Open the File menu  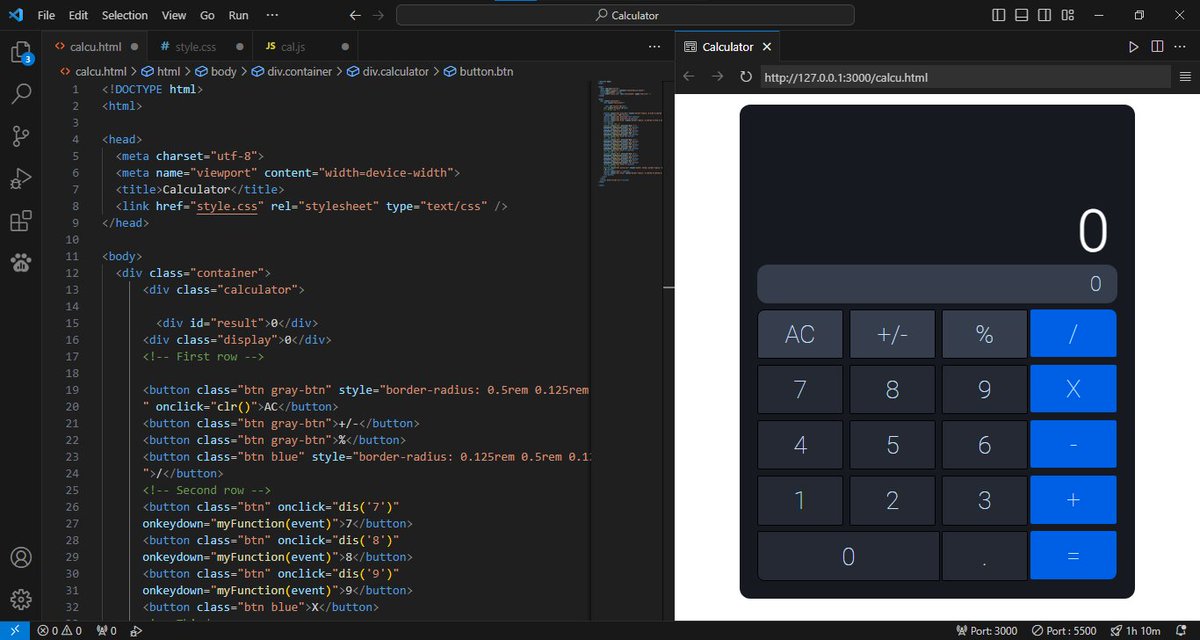click(x=46, y=15)
